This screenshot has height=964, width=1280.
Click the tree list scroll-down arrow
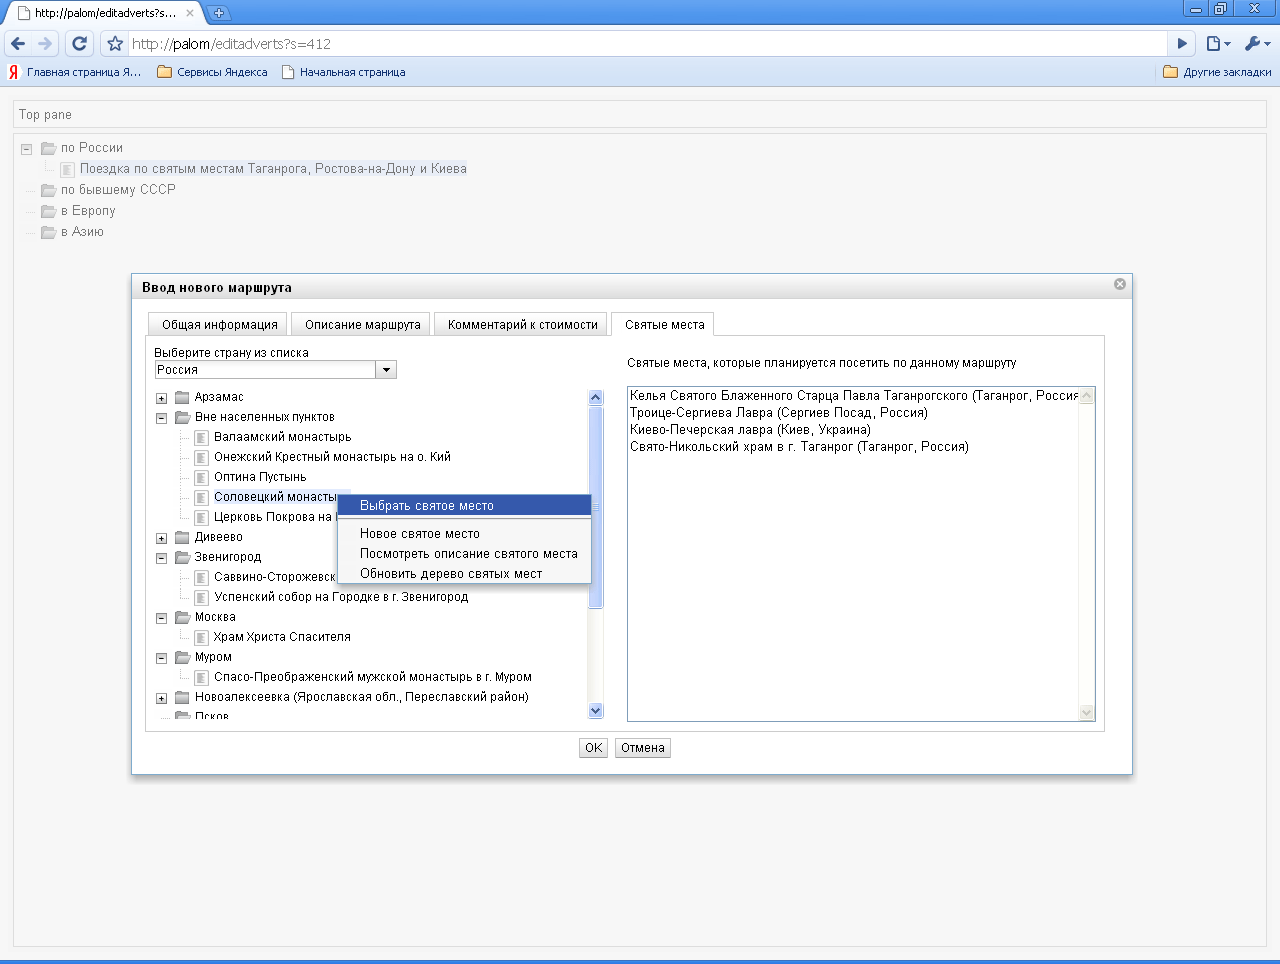click(x=596, y=711)
